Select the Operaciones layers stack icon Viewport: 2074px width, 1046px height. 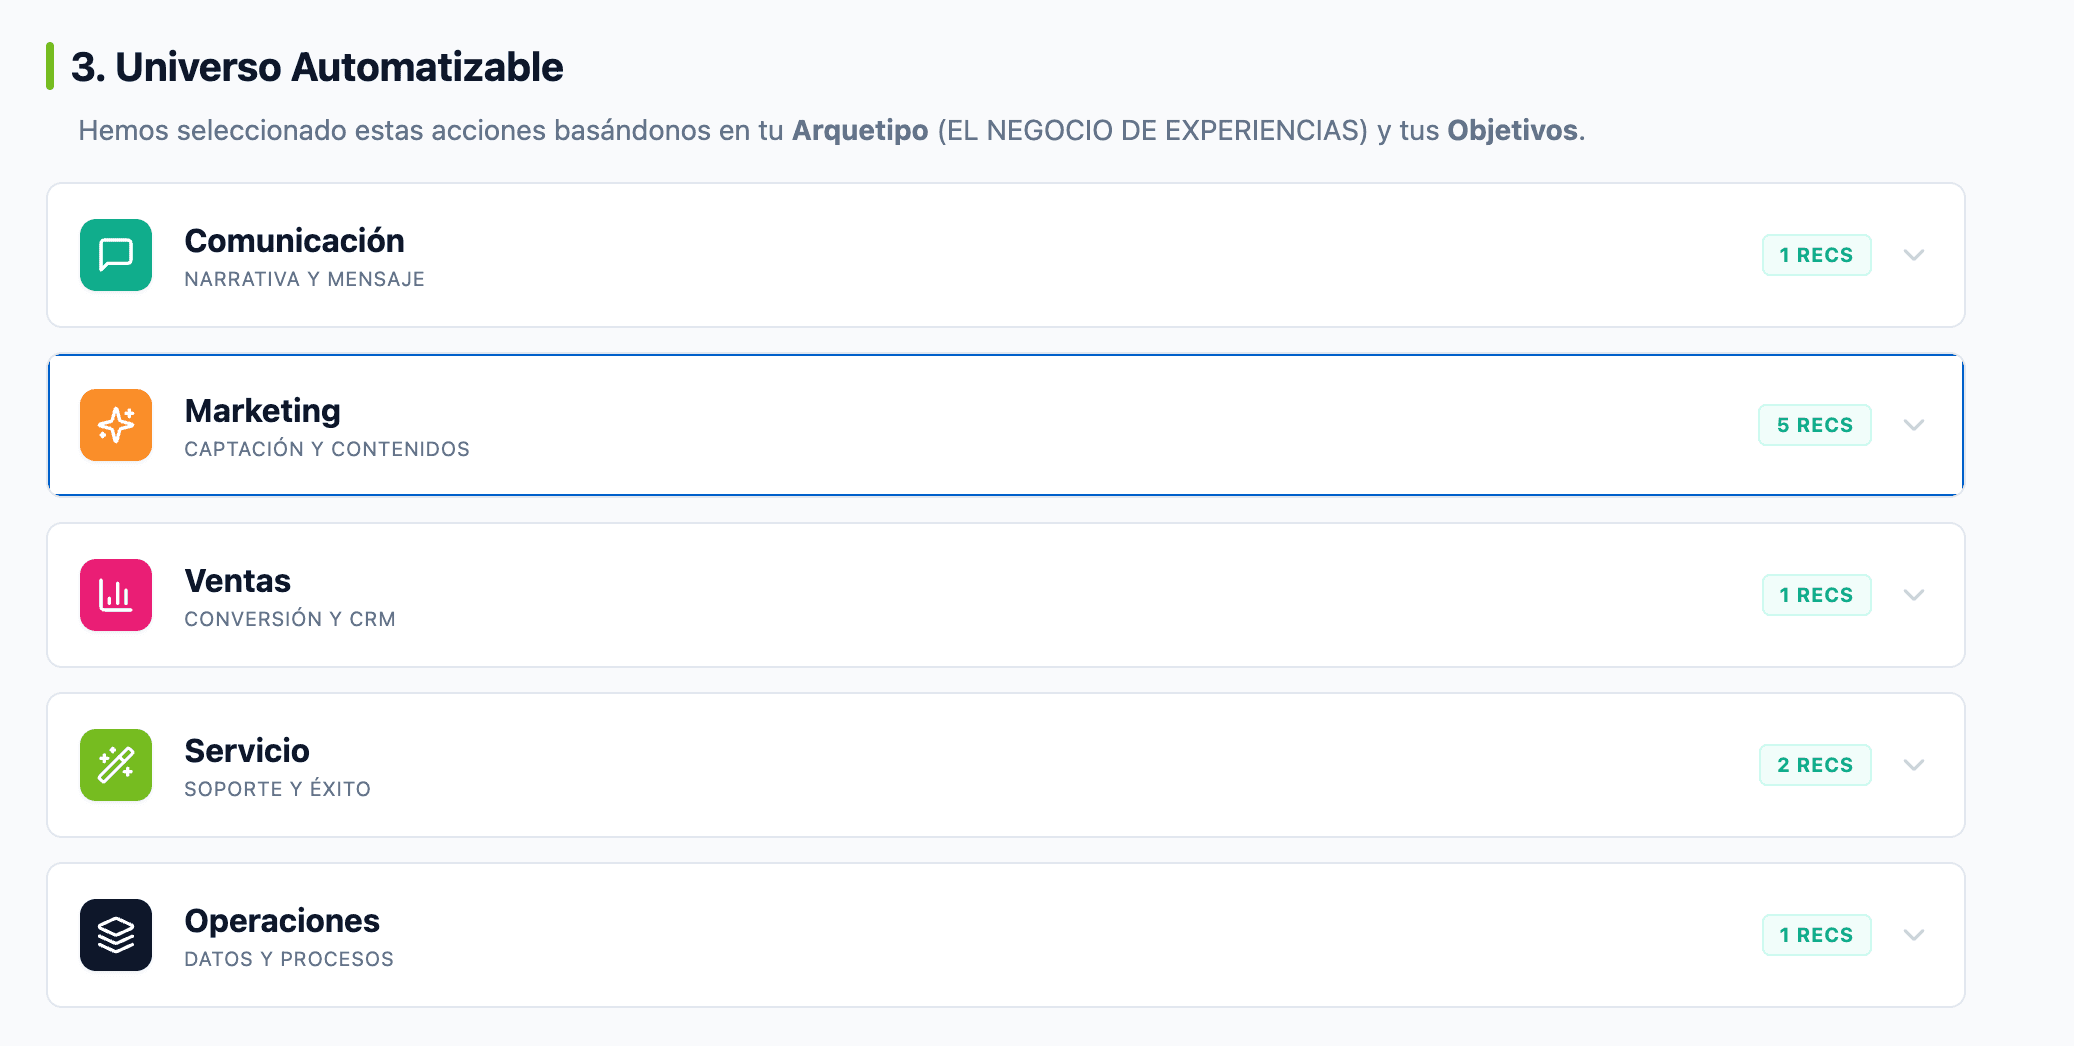115,934
